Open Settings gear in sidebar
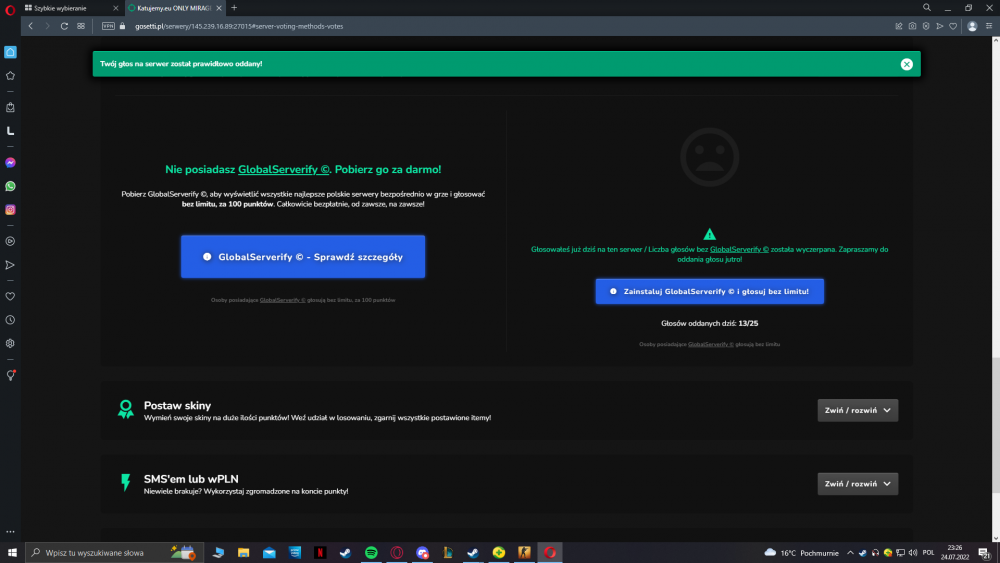 pyautogui.click(x=10, y=343)
